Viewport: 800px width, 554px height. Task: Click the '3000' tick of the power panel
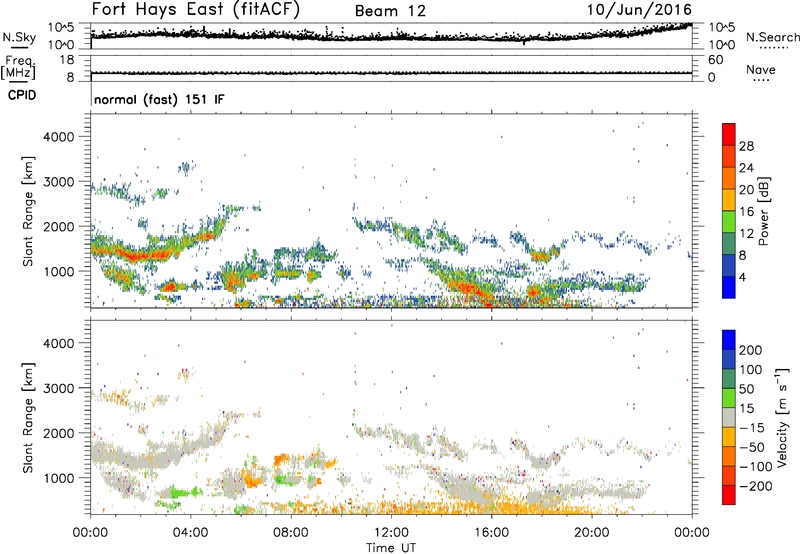coord(59,182)
